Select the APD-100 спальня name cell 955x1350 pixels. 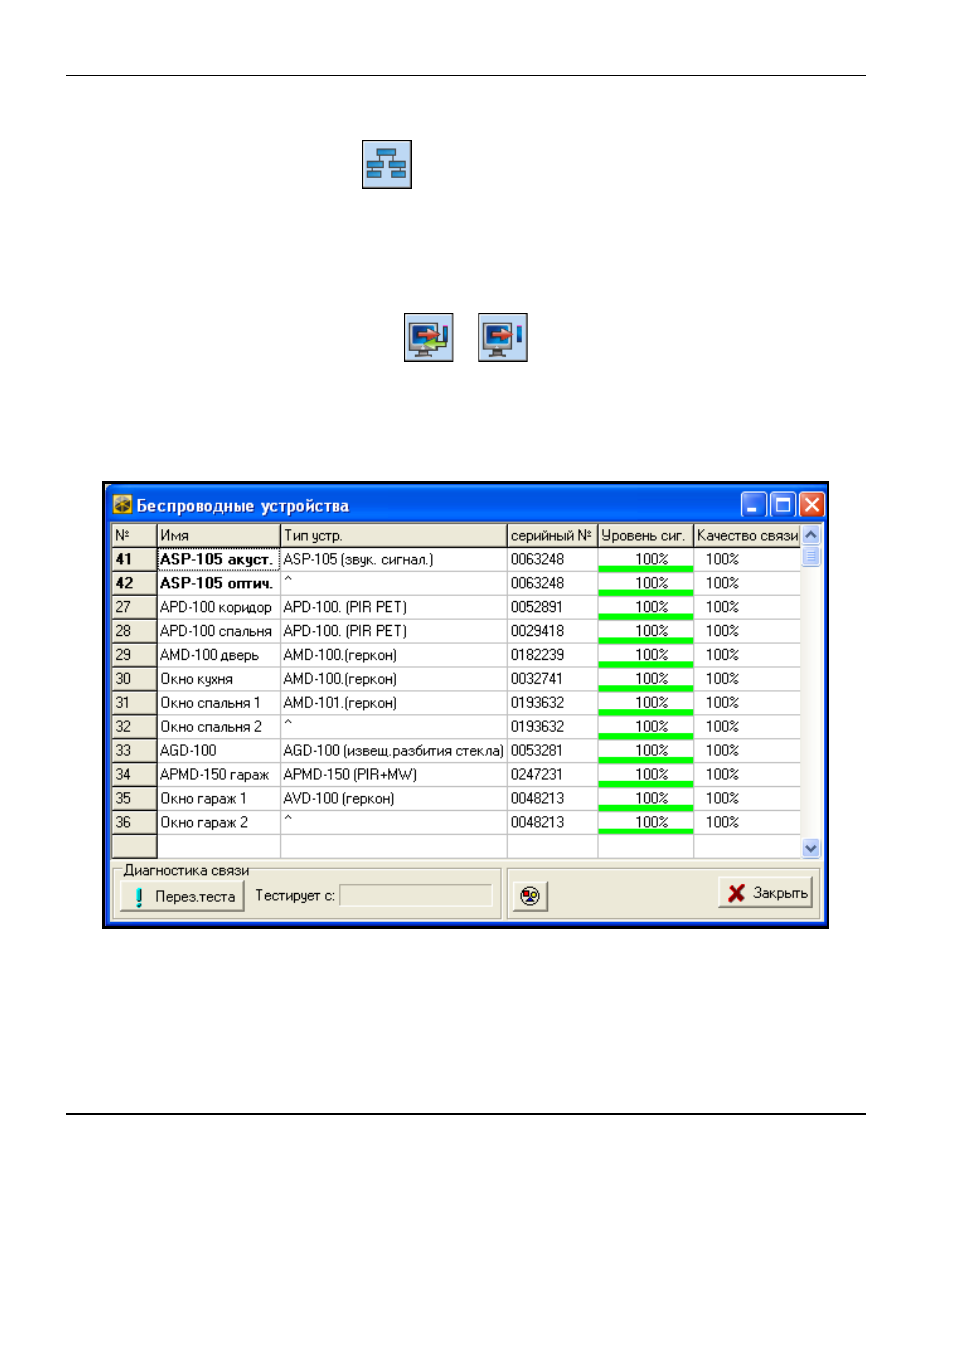tap(218, 631)
